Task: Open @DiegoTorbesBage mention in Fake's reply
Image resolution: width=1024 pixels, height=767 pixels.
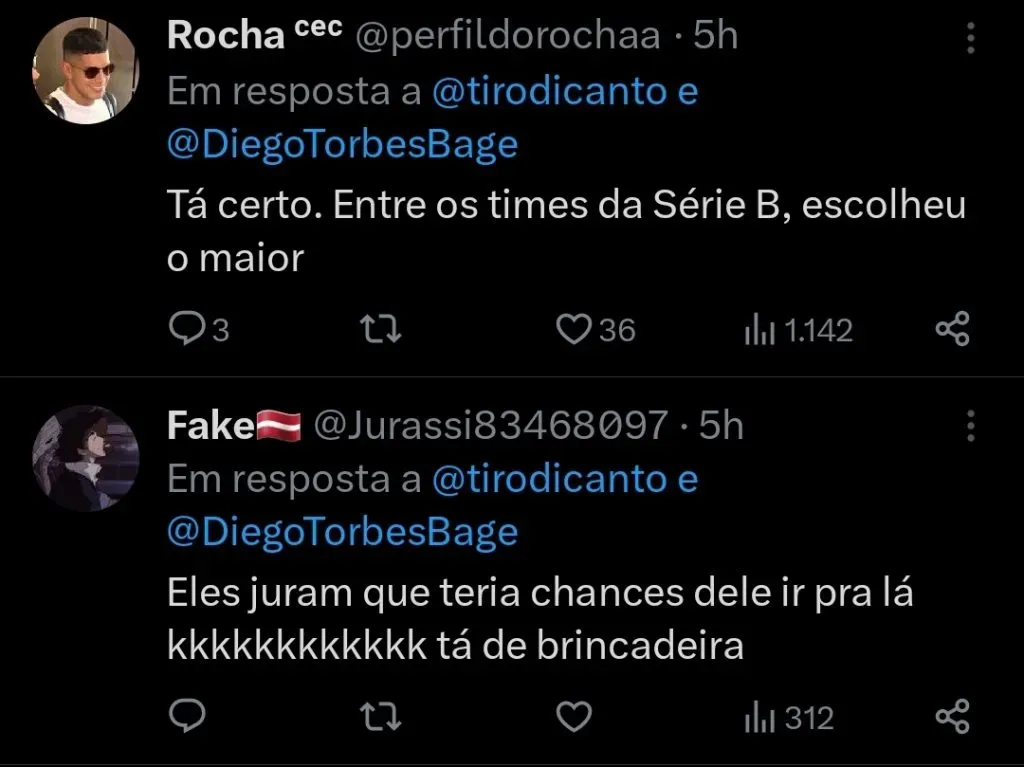Action: pos(342,532)
